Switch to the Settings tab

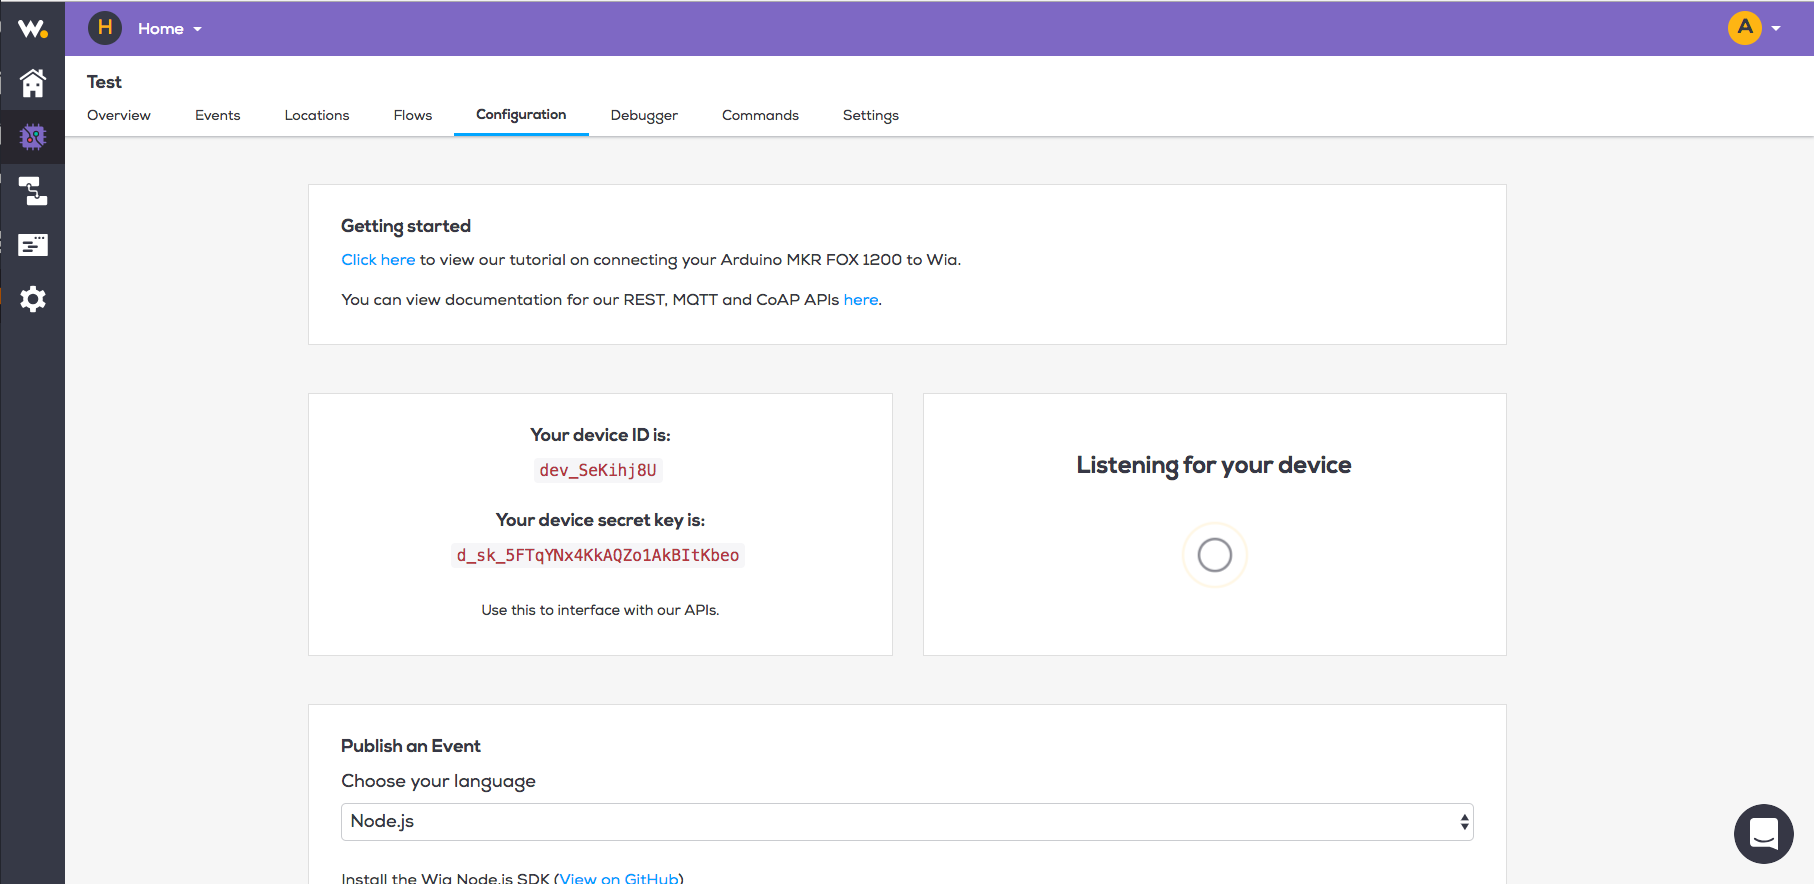tap(871, 115)
